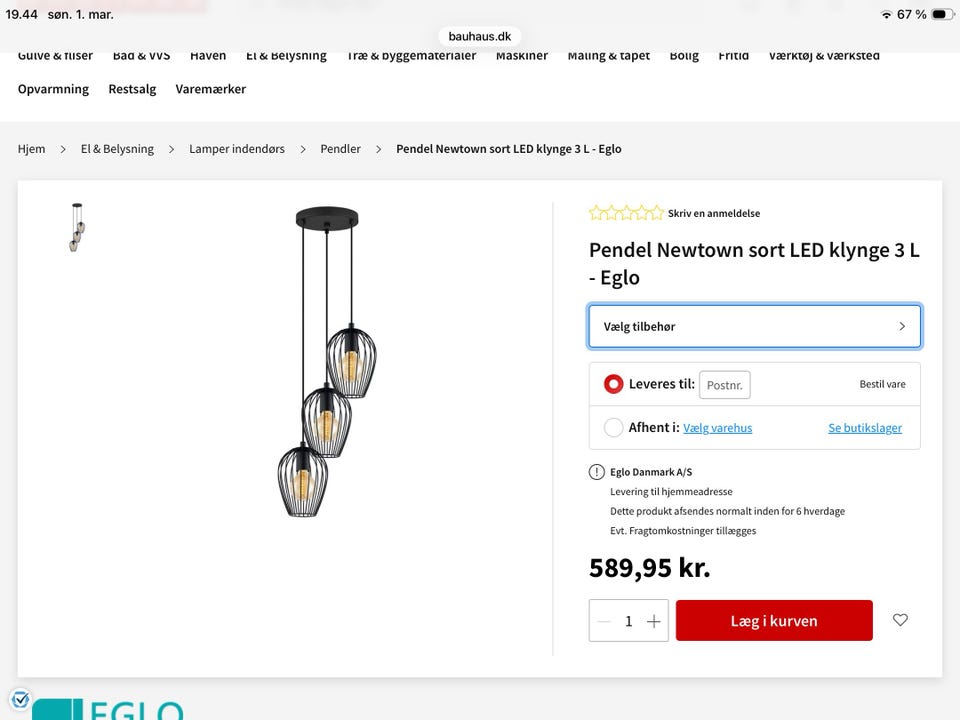The width and height of the screenshot is (960, 720).
Task: Tap the battery icon in status bar
Action: tap(941, 14)
